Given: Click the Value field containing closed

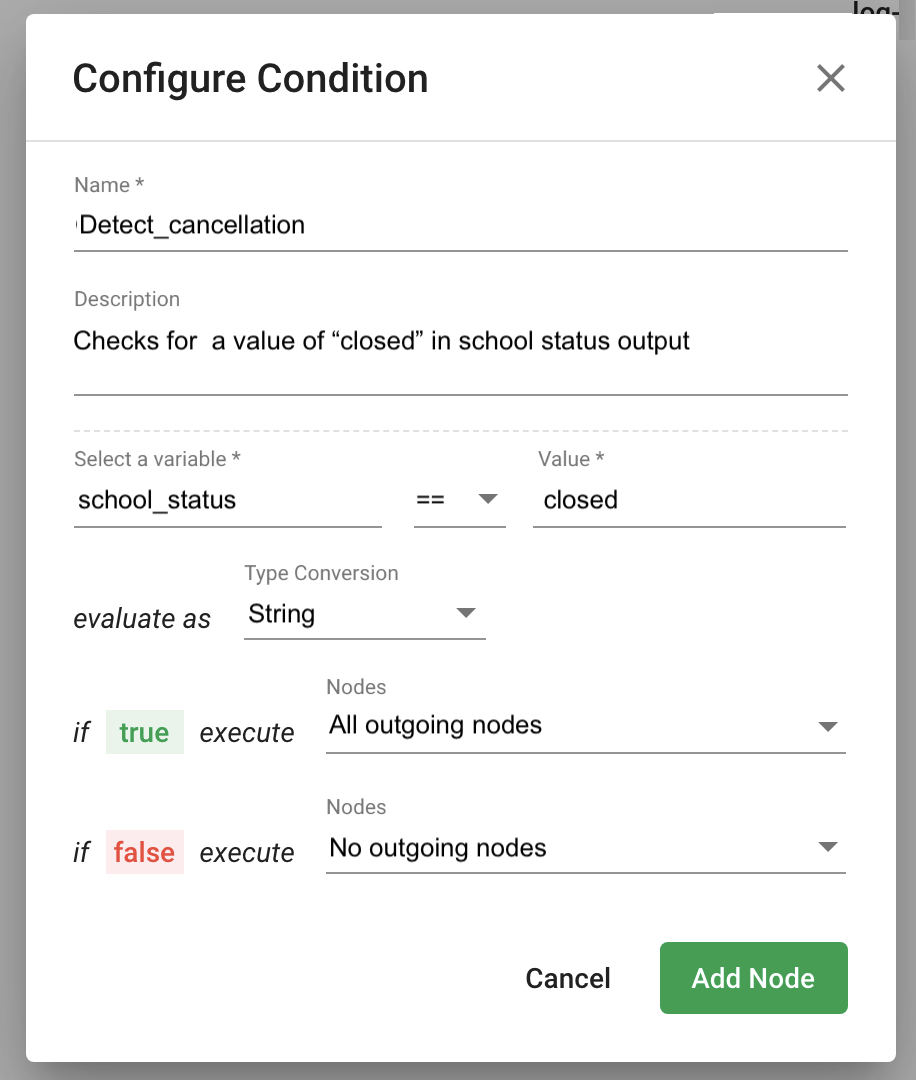Looking at the screenshot, I should click(690, 500).
